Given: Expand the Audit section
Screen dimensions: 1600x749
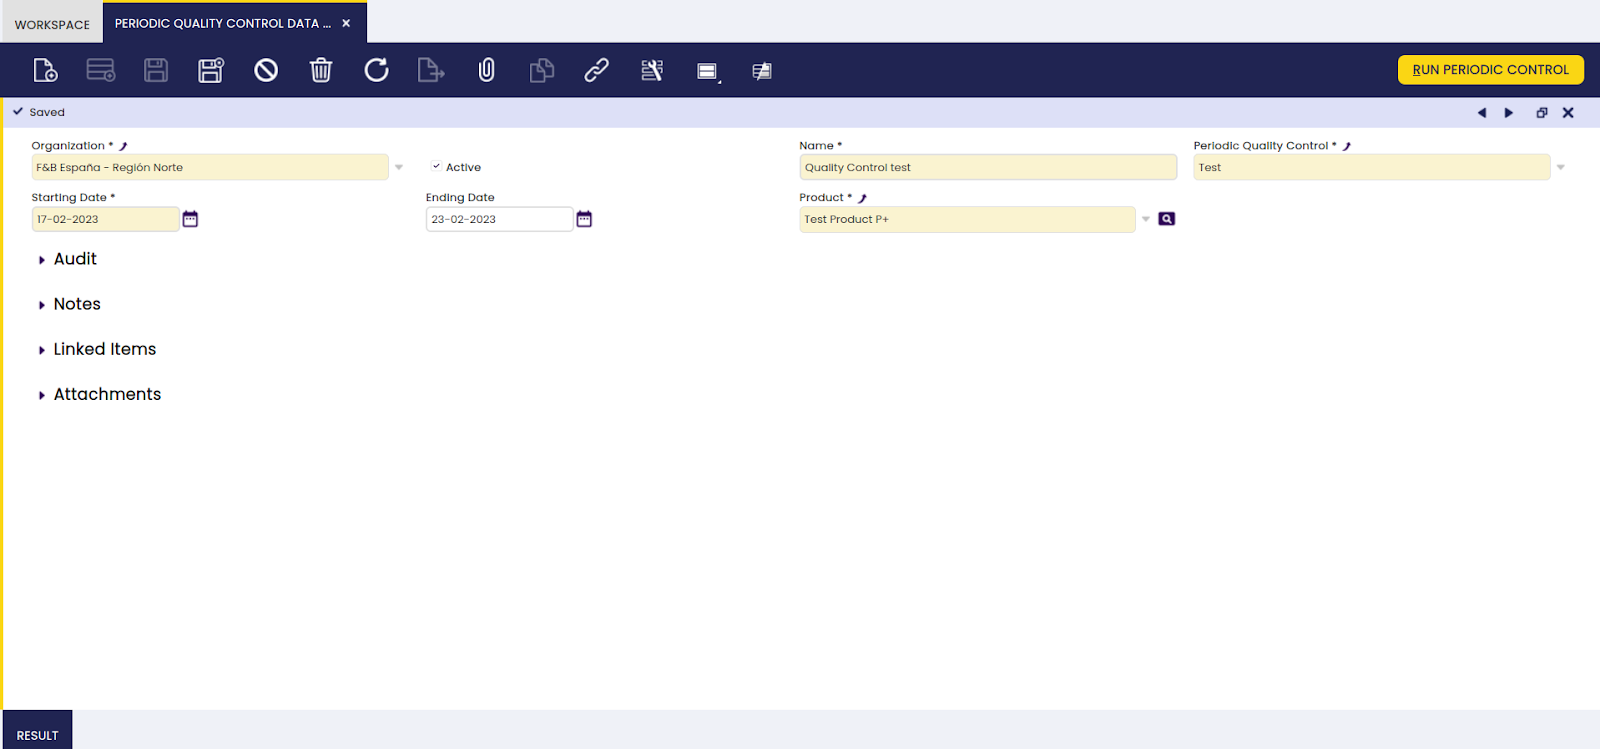Looking at the screenshot, I should [75, 259].
